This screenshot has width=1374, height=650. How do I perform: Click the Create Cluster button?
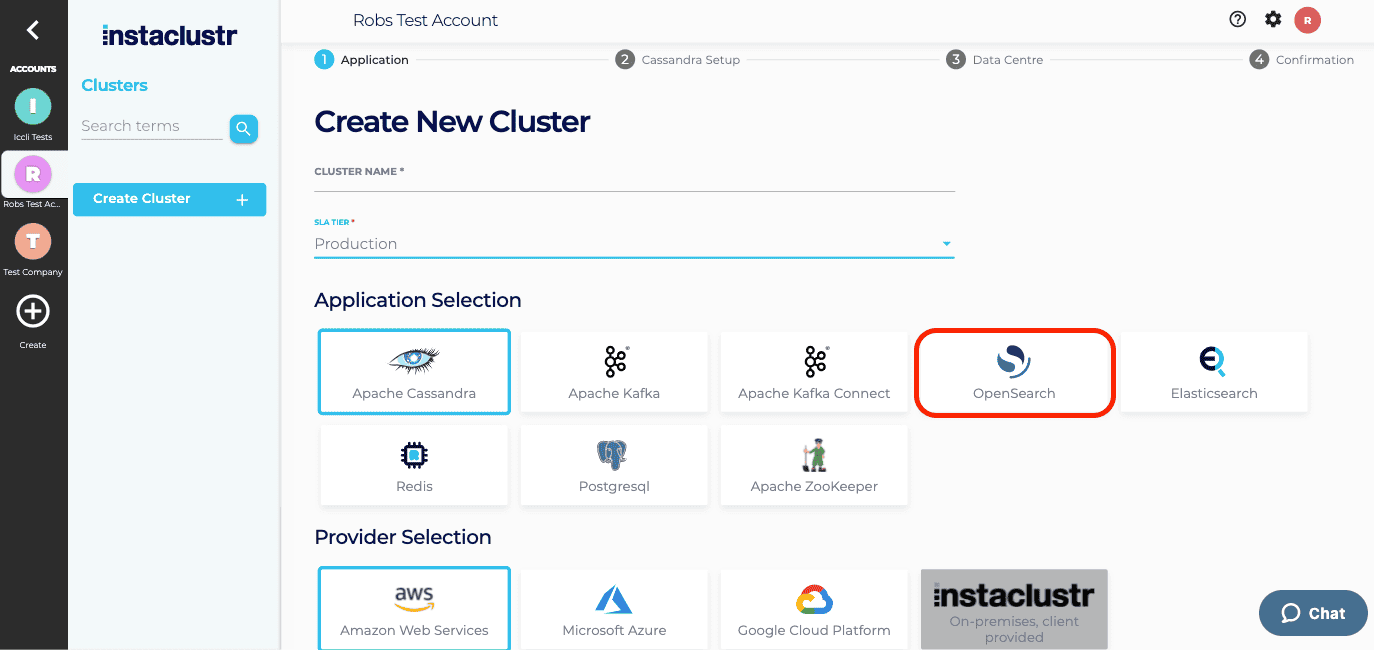pos(169,199)
